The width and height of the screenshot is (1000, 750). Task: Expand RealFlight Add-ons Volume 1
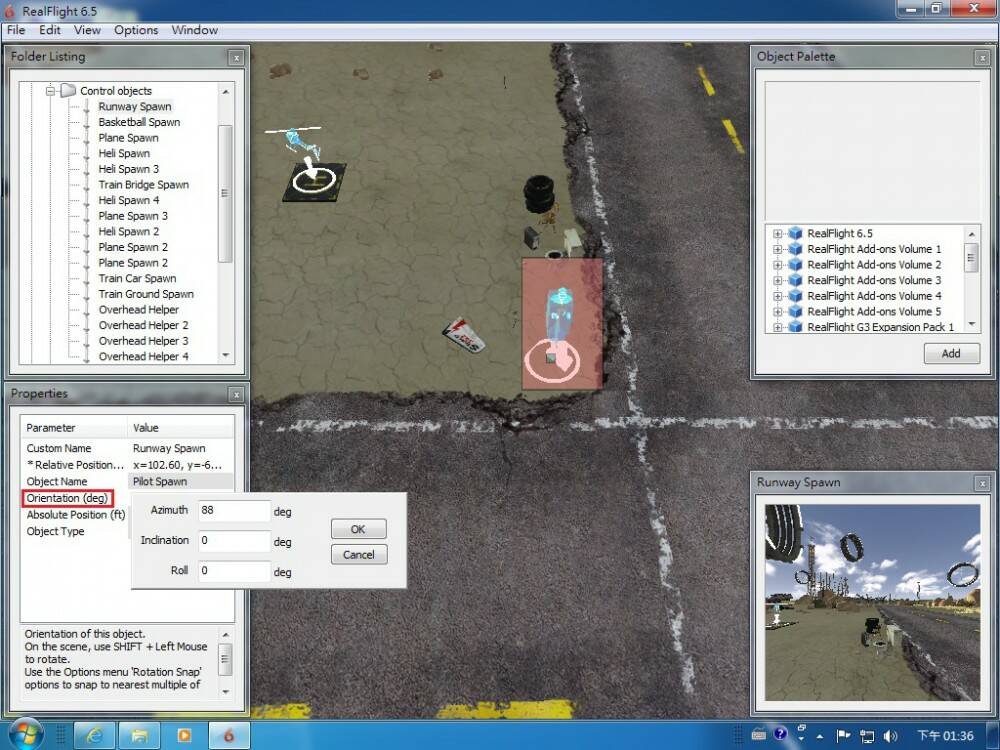point(777,249)
